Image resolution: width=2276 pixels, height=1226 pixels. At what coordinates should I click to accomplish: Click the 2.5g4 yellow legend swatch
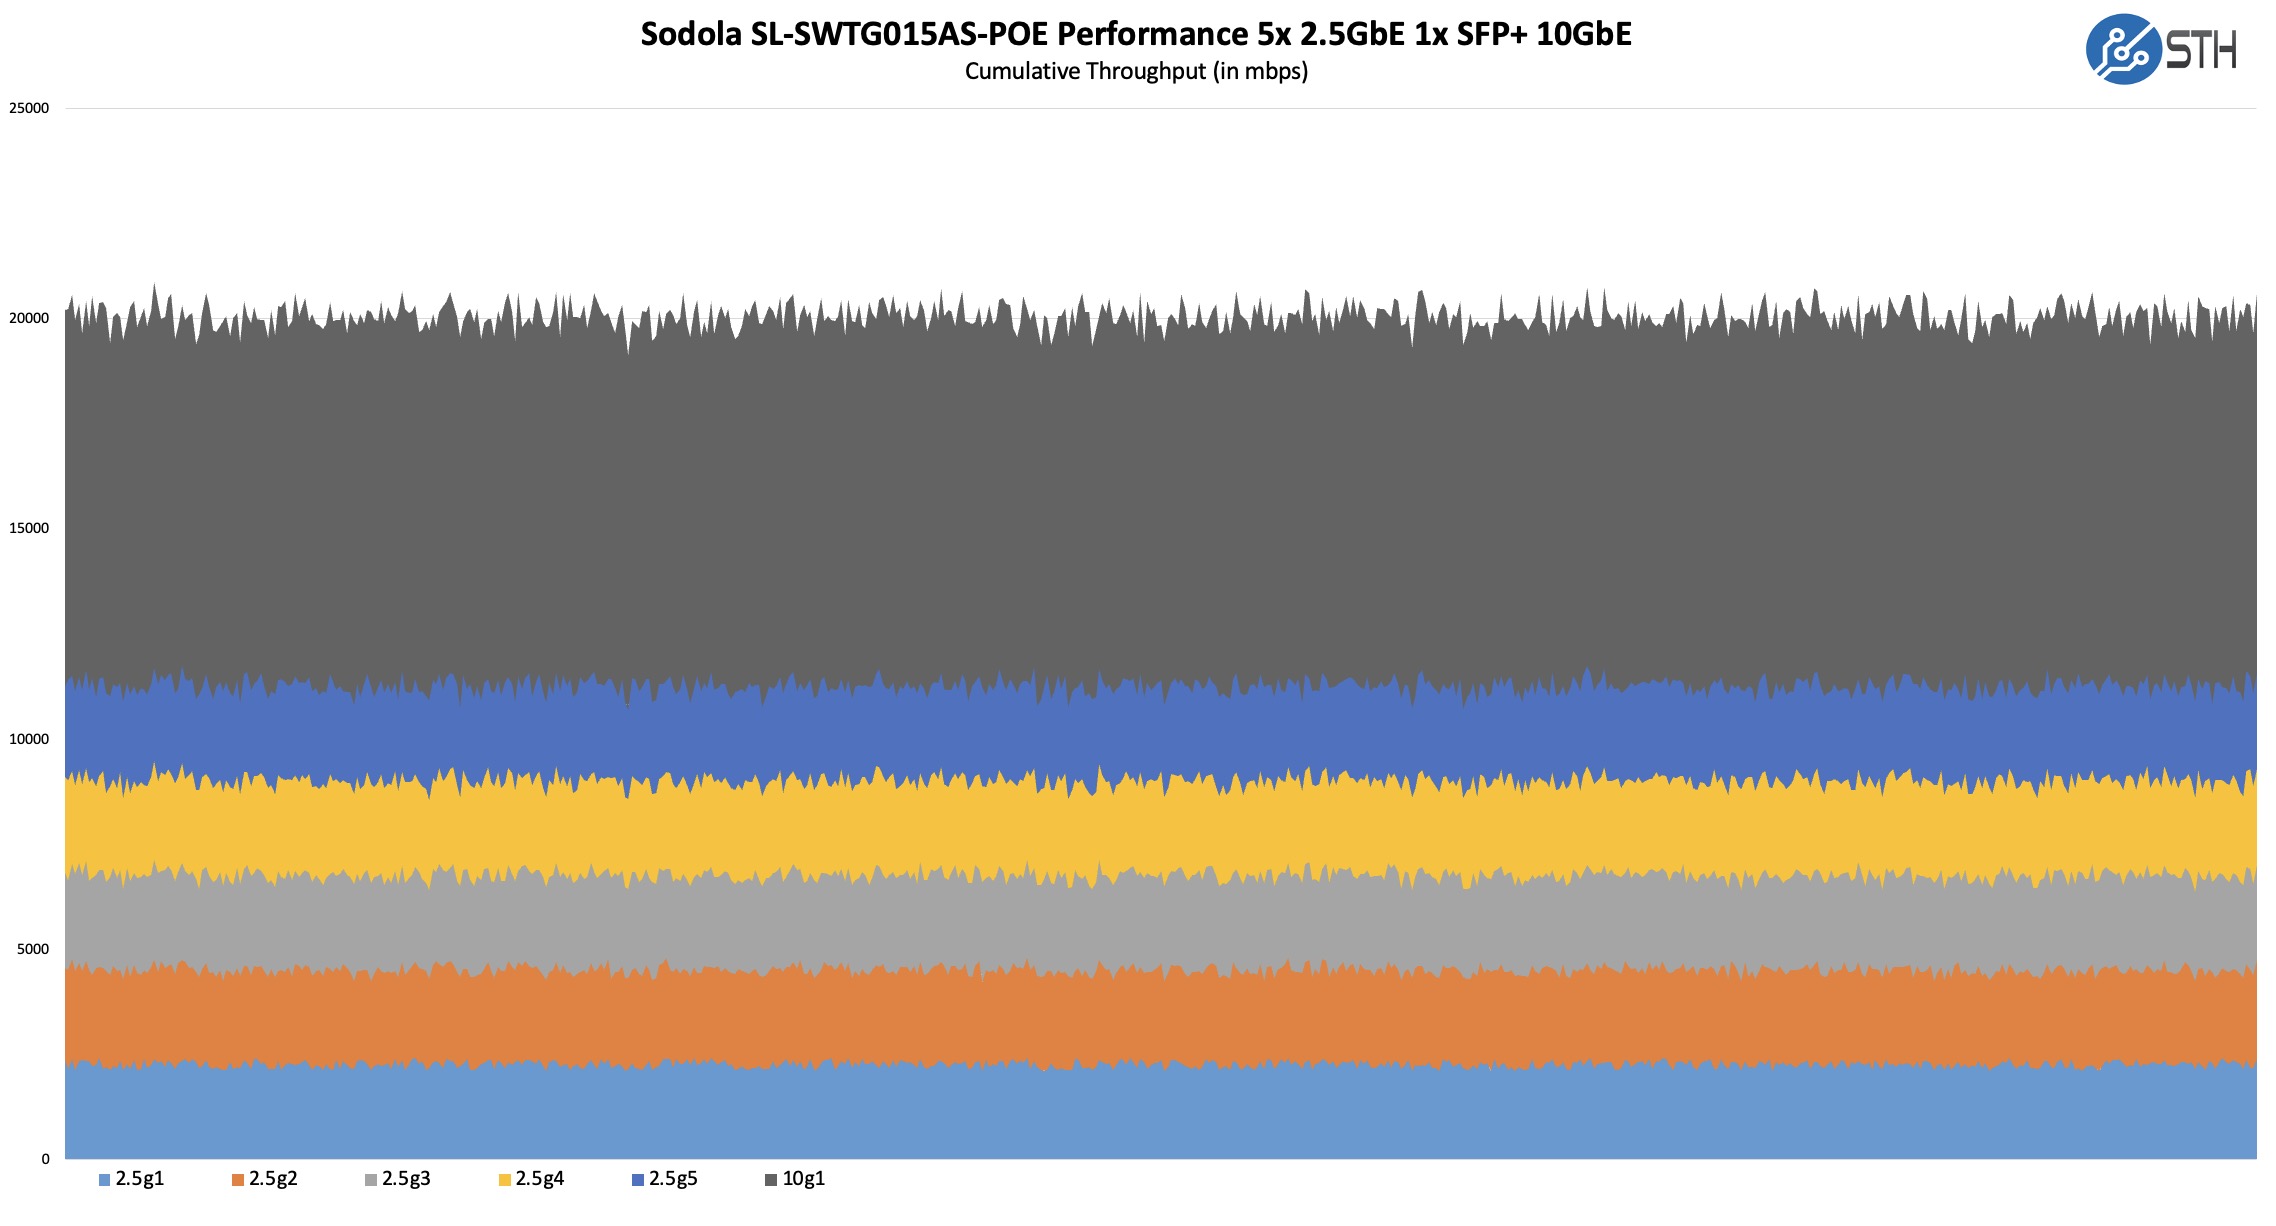pos(504,1180)
